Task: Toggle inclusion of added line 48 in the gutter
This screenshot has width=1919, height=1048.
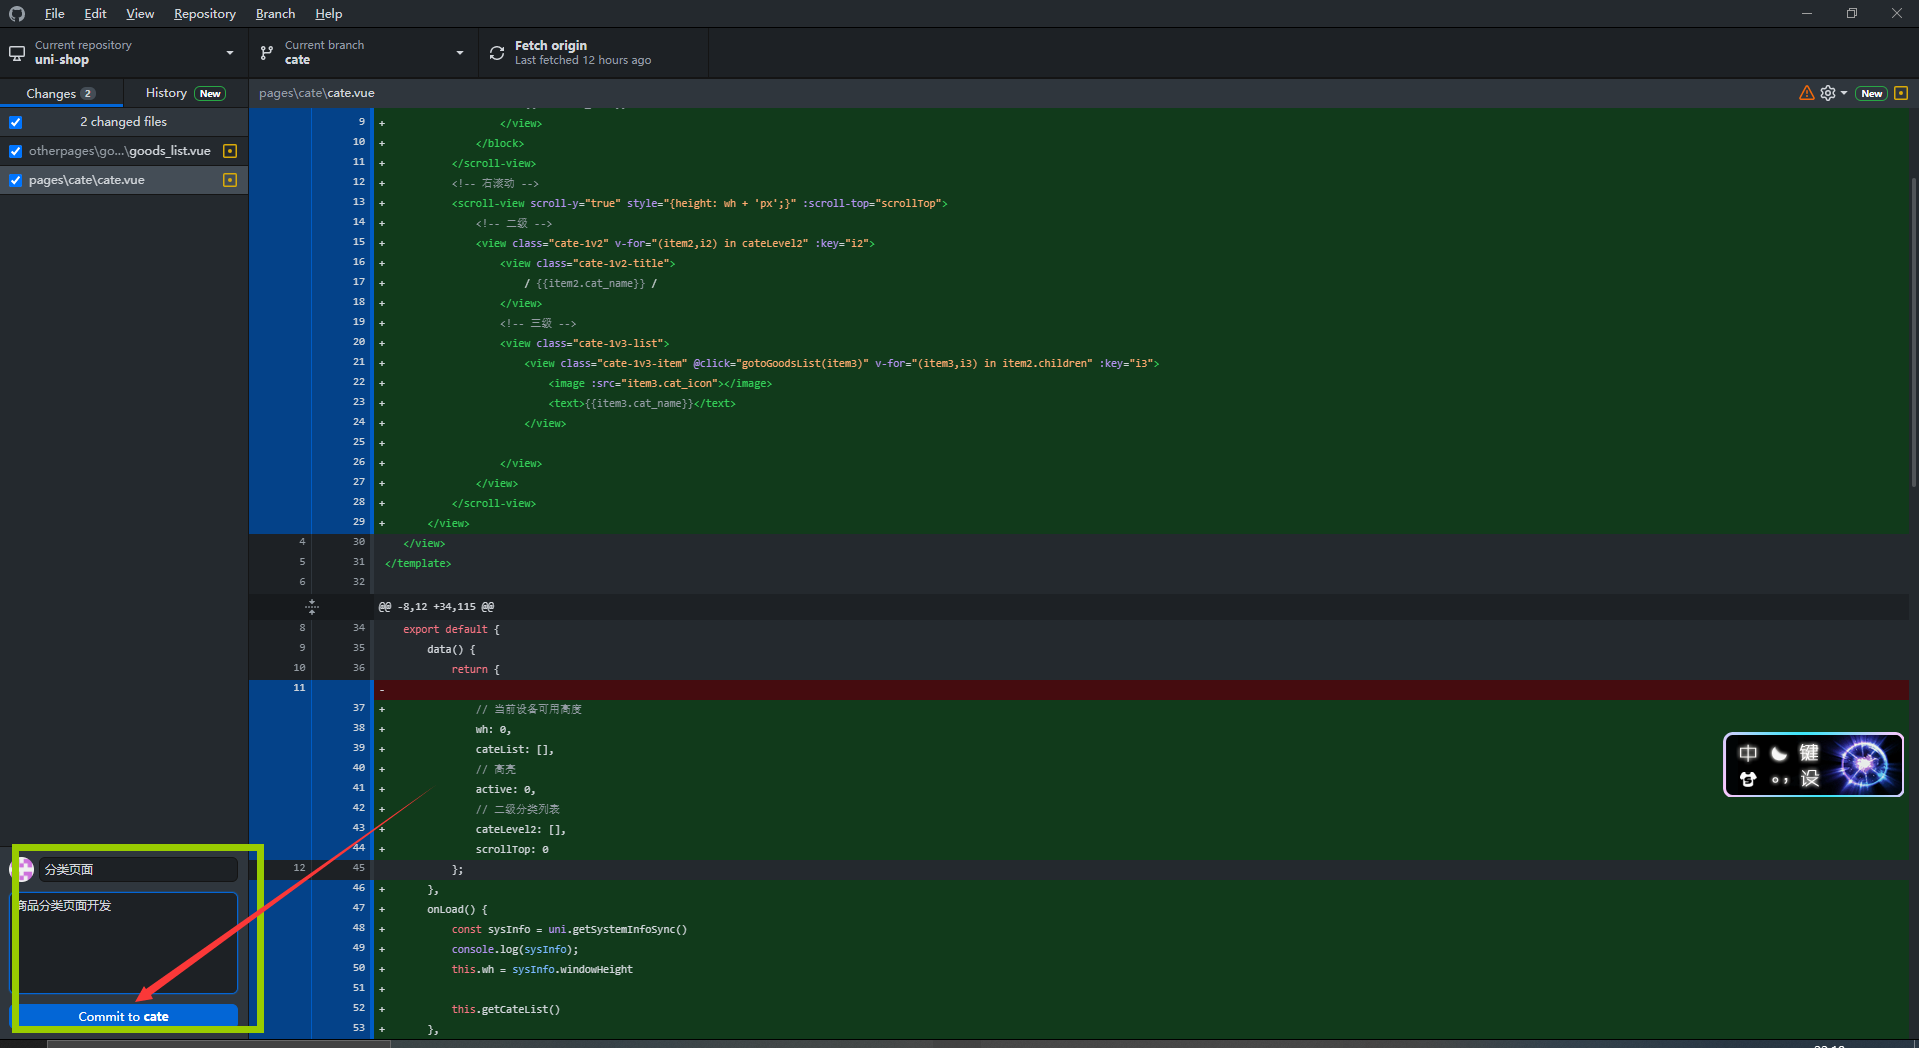Action: point(310,928)
